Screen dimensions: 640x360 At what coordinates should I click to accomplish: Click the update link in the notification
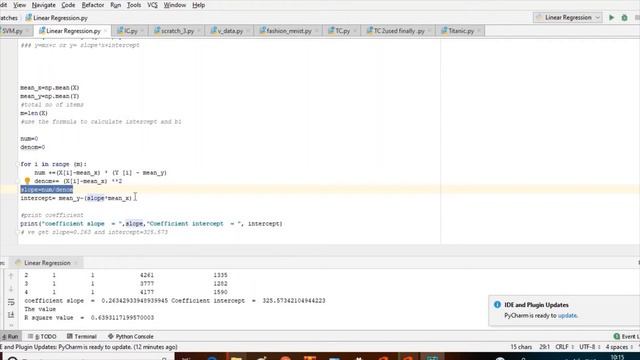click(567, 316)
